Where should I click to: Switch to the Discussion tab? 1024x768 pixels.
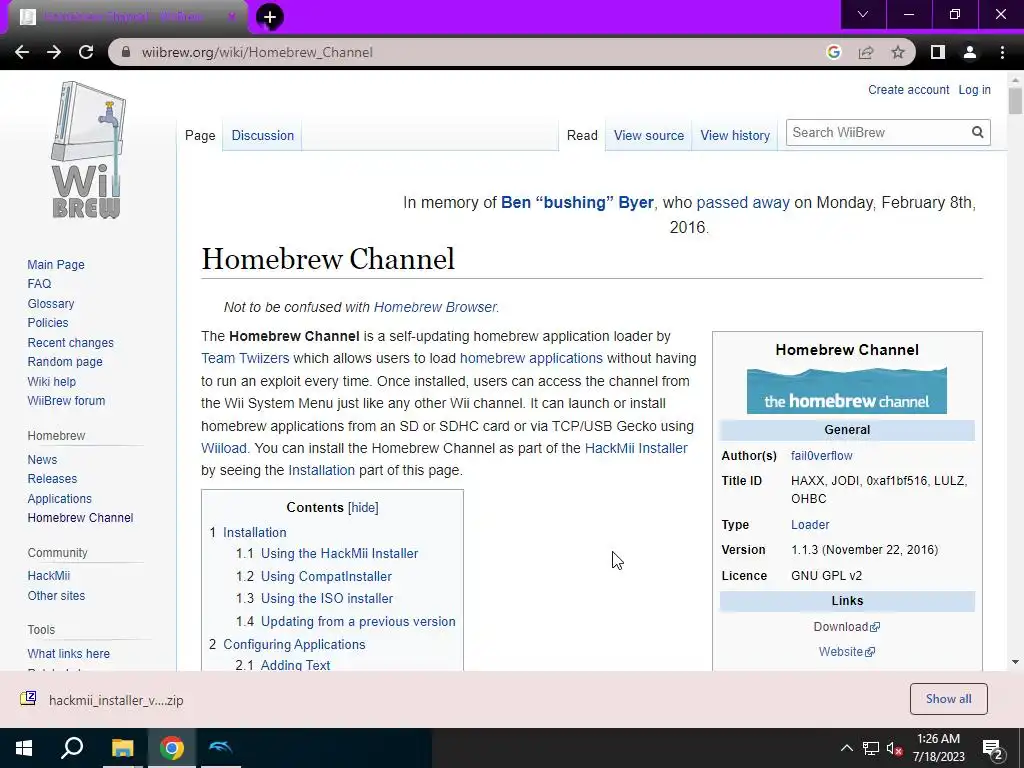click(x=263, y=135)
